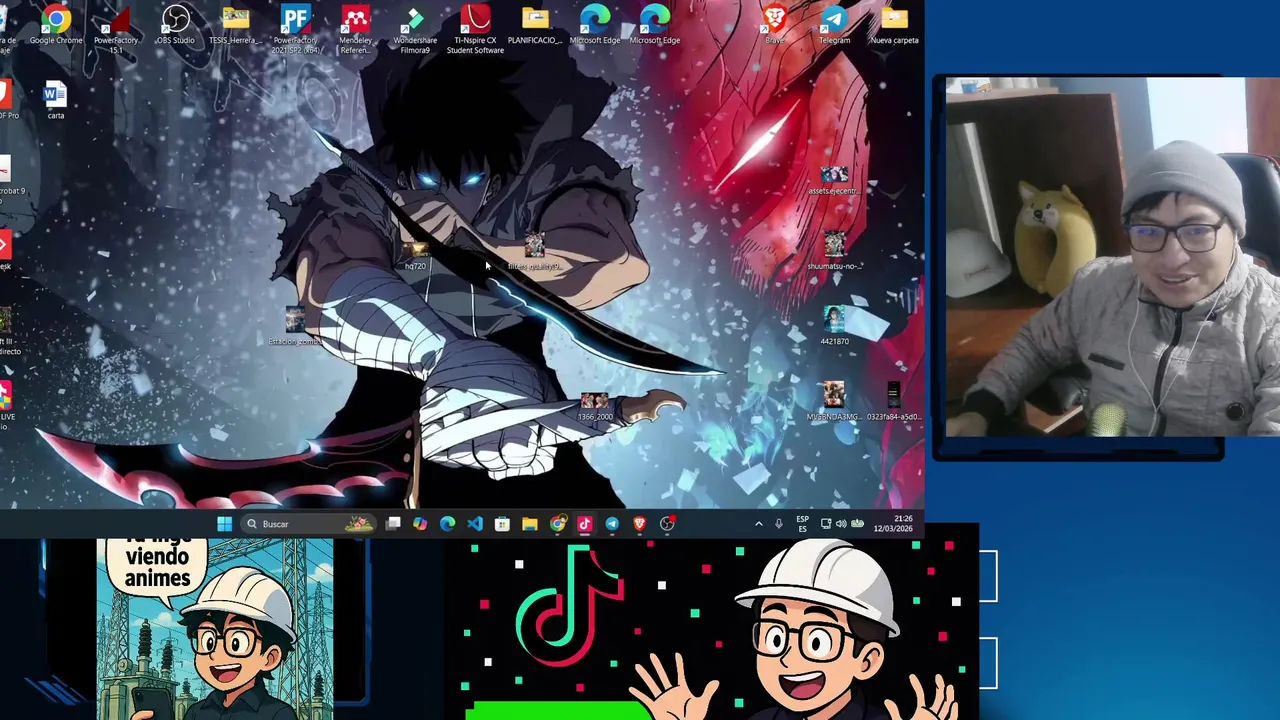
Task: Select the carta Word document
Action: tap(56, 100)
